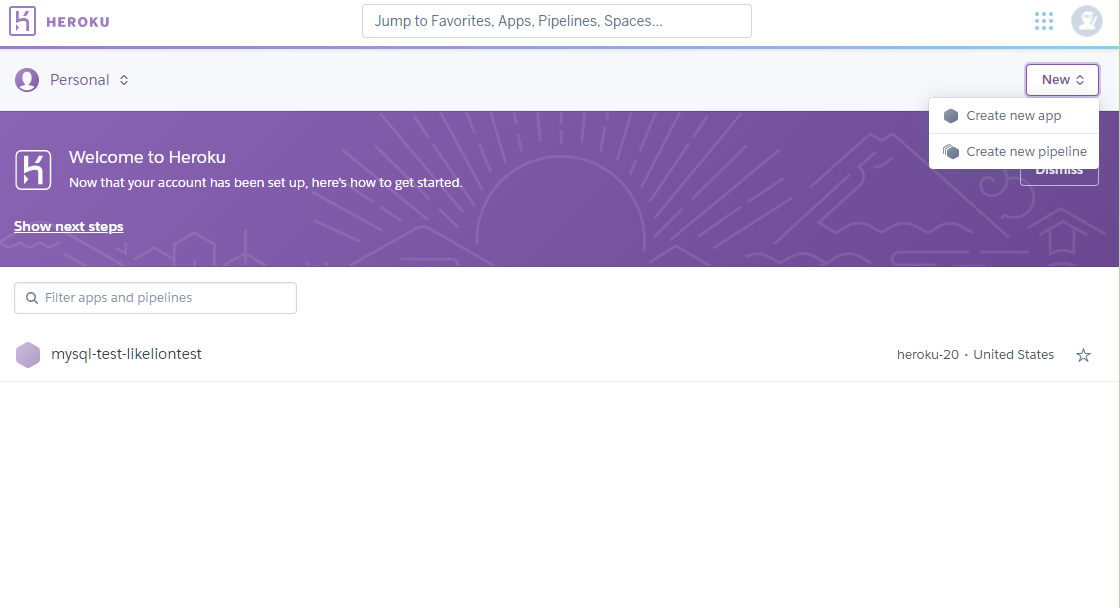The width and height of the screenshot is (1120, 608).
Task: Choose Create new app from the menu
Action: pos(1014,116)
